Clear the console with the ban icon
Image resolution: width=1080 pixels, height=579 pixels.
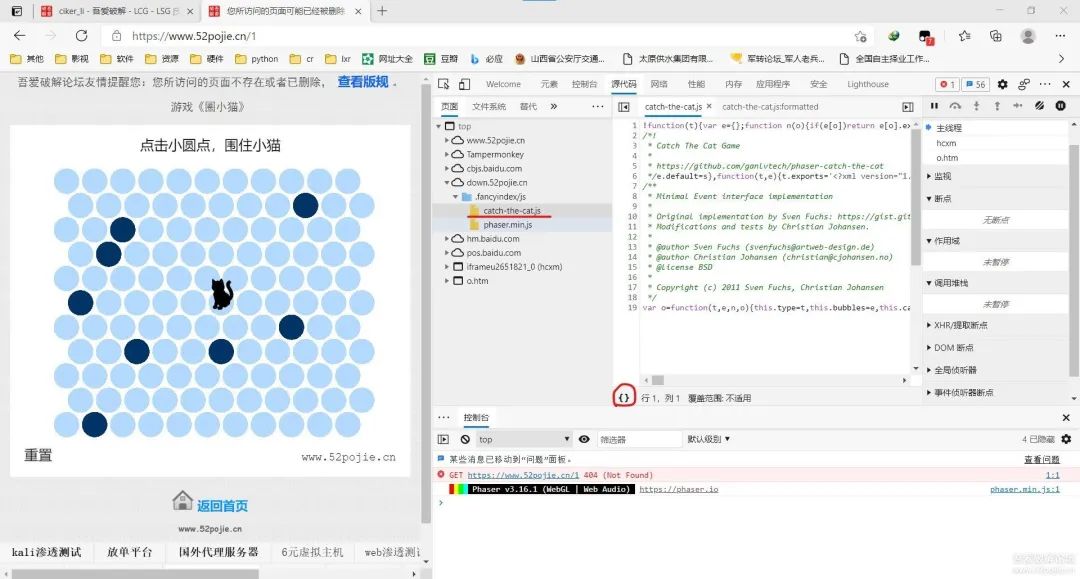(x=465, y=439)
